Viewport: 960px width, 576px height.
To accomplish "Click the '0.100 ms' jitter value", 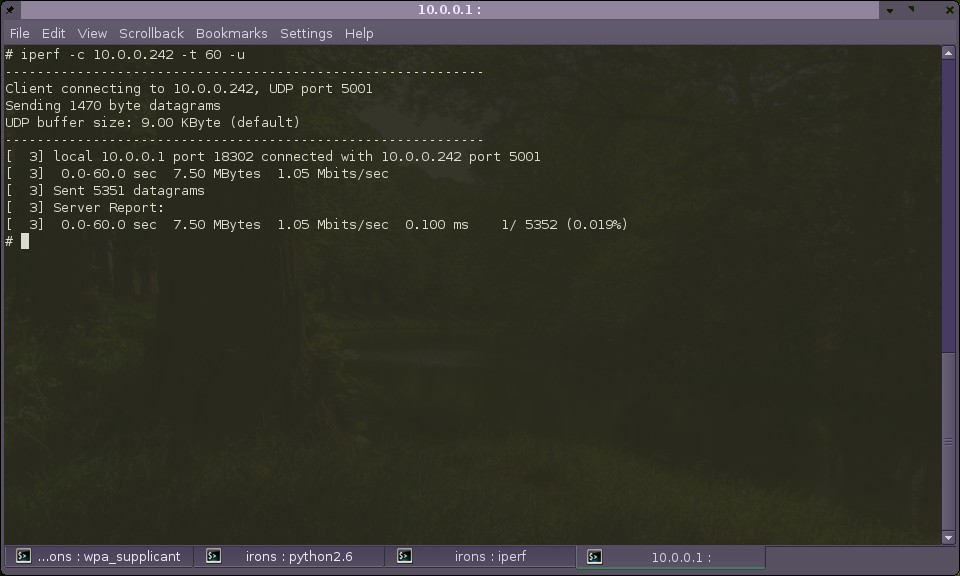I will click(x=437, y=225).
